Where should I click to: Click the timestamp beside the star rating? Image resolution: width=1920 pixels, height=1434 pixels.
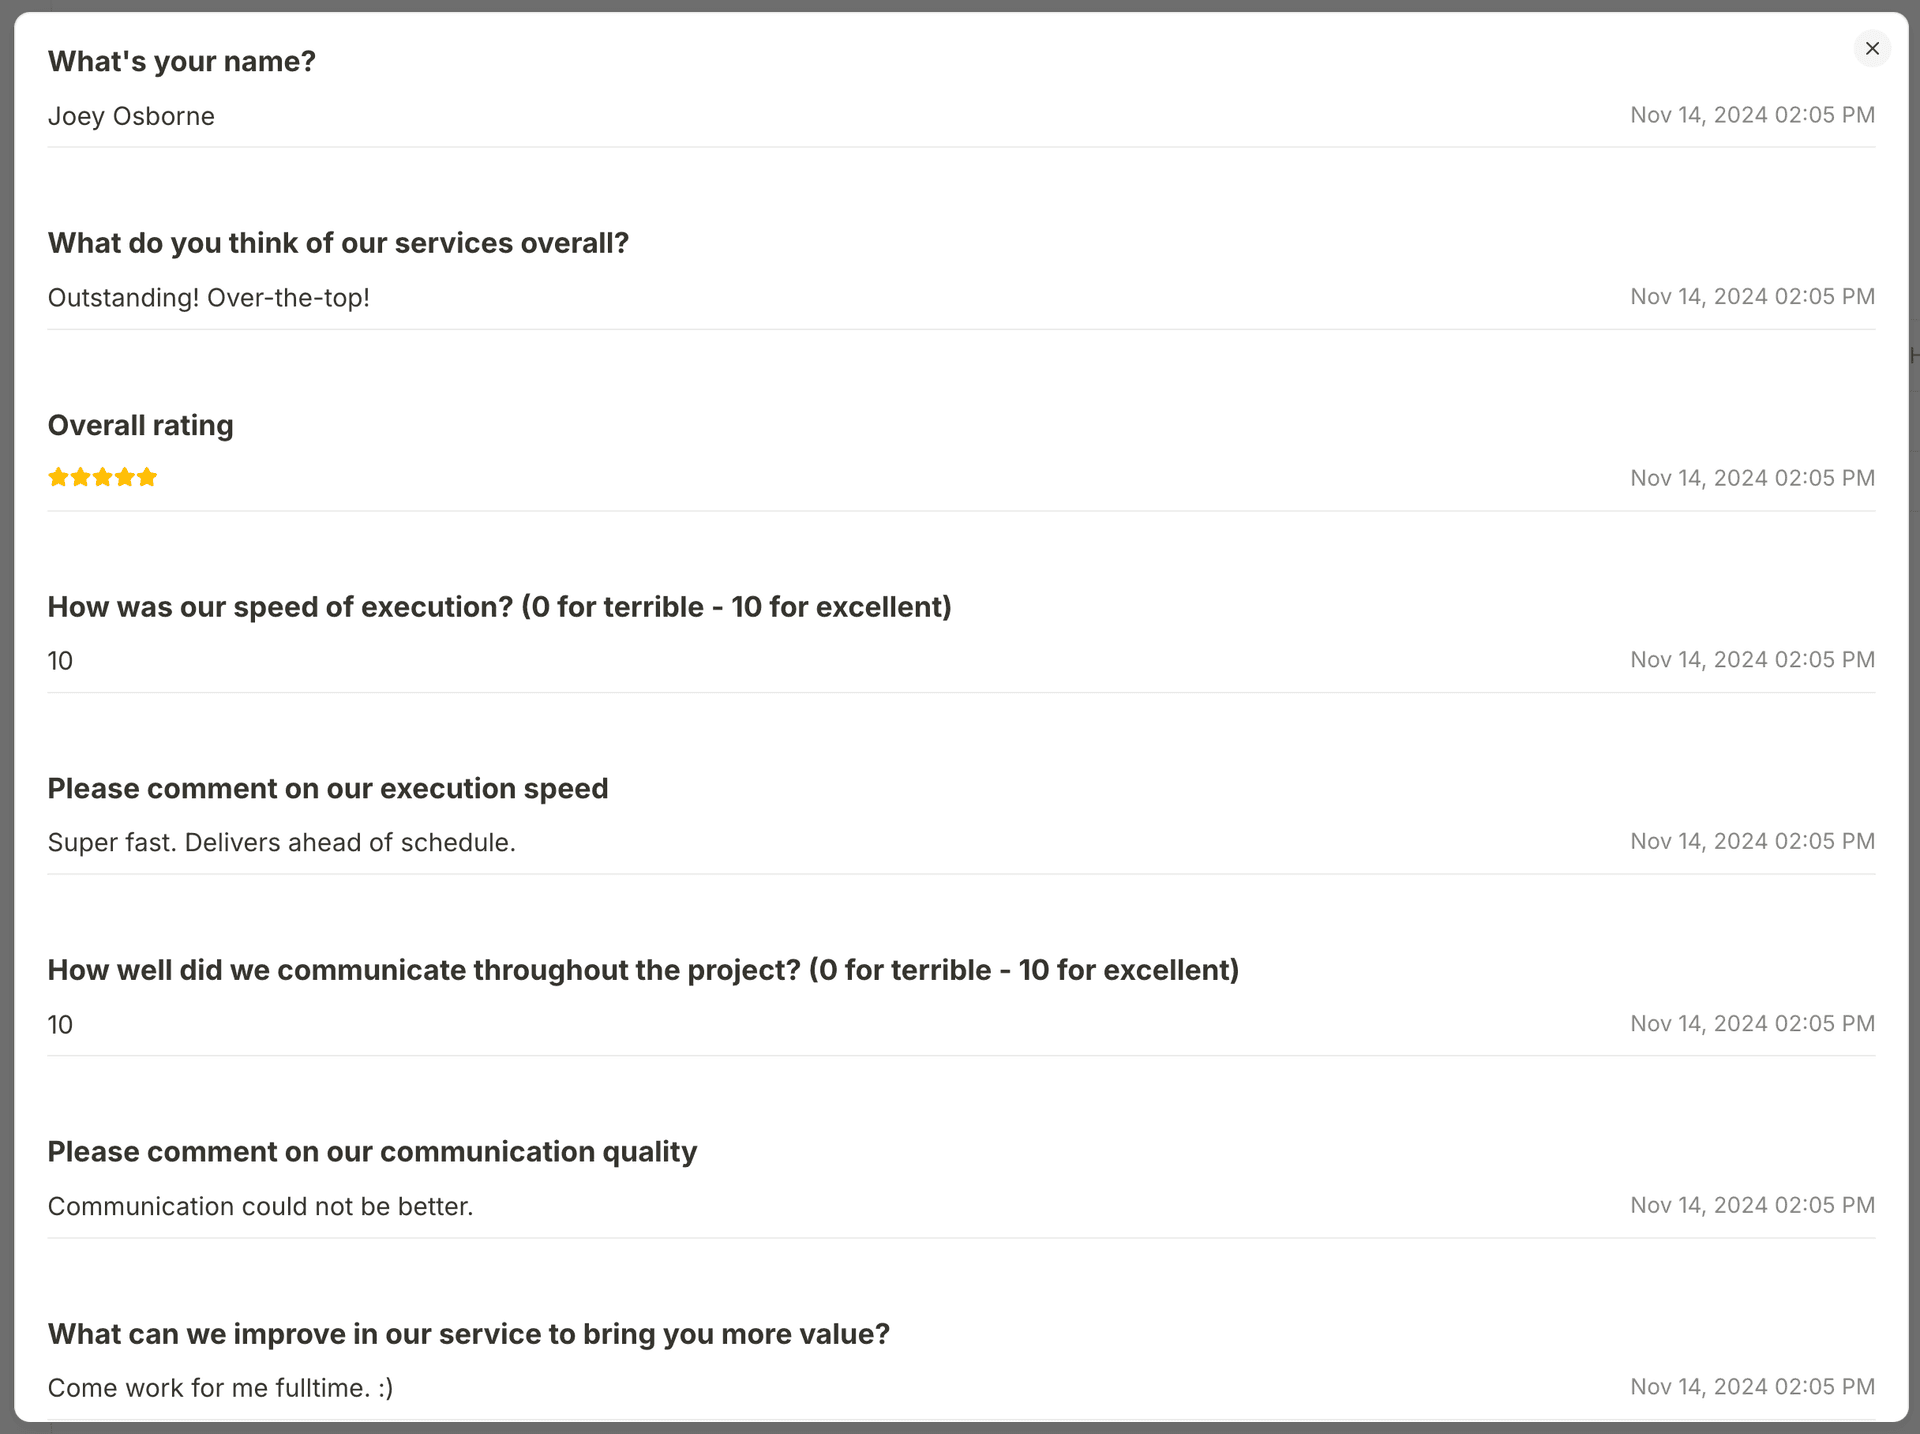coord(1752,478)
